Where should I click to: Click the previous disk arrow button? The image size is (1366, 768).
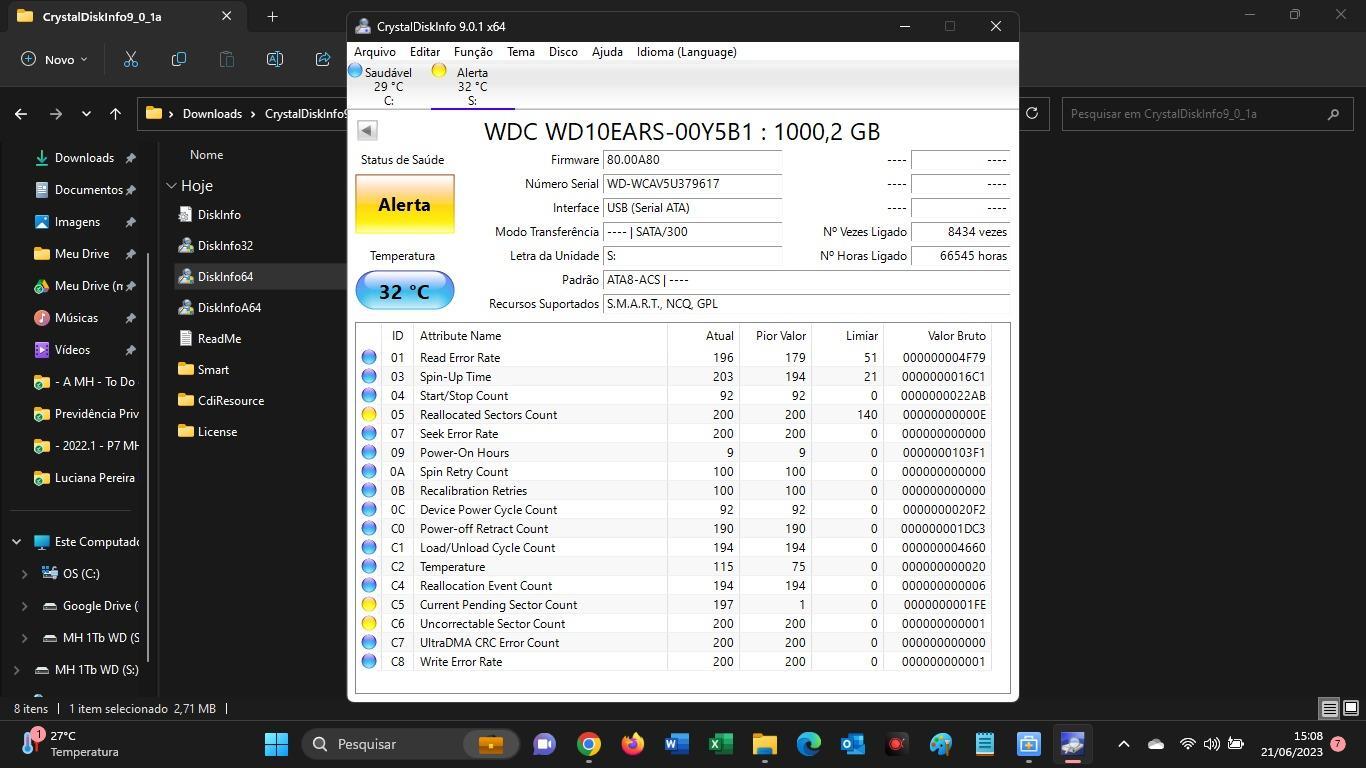pyautogui.click(x=367, y=130)
